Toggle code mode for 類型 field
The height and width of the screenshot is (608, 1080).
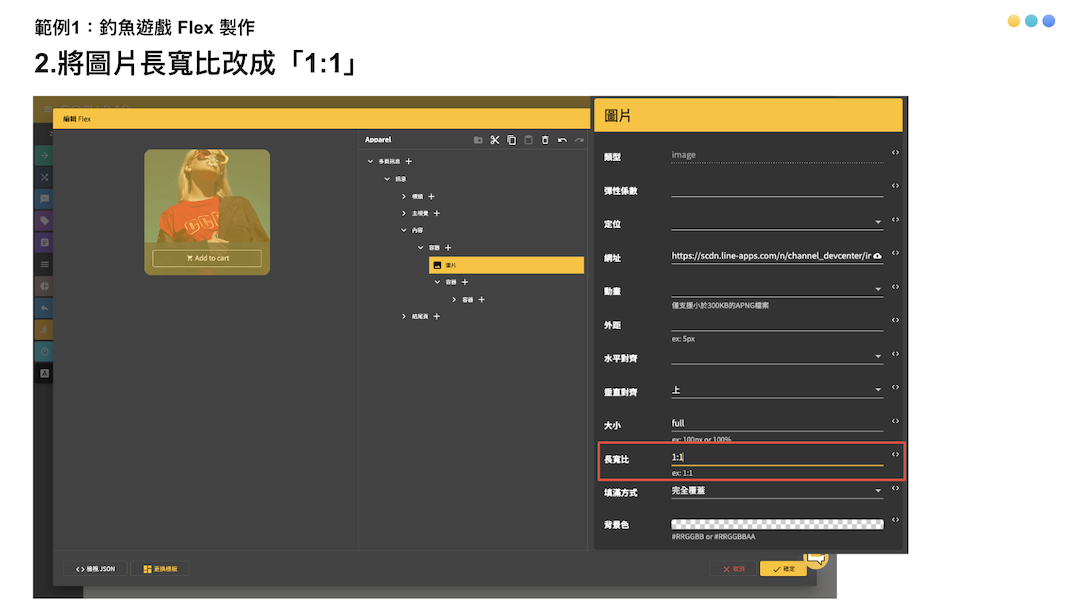click(x=895, y=153)
